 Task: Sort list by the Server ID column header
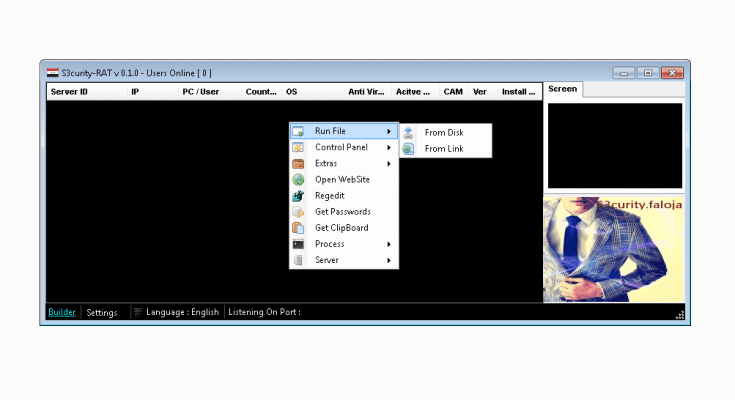70,92
